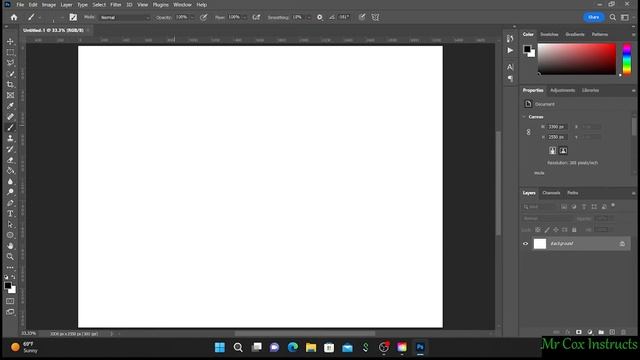Select the Eraser tool
This screenshot has height=360, width=640.
[x=10, y=160]
